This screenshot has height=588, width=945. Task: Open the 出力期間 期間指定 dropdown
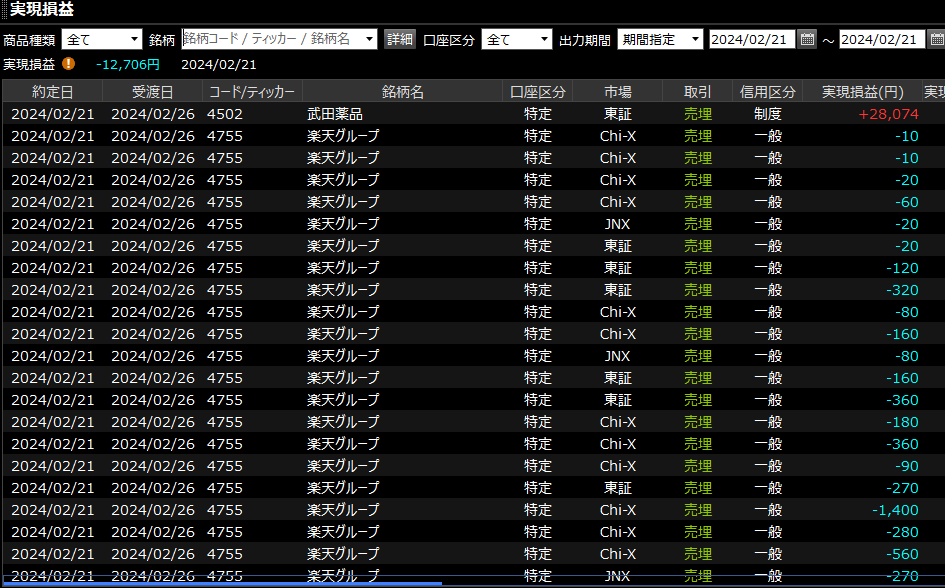pos(660,40)
